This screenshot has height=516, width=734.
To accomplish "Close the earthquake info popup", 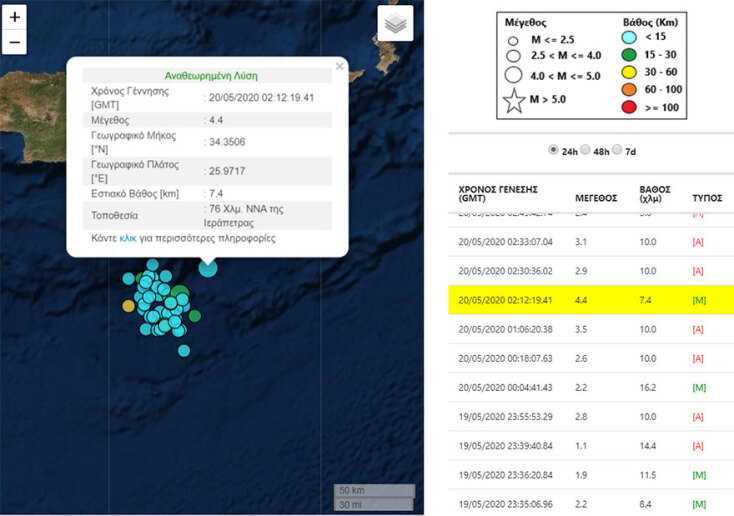I will tap(339, 67).
